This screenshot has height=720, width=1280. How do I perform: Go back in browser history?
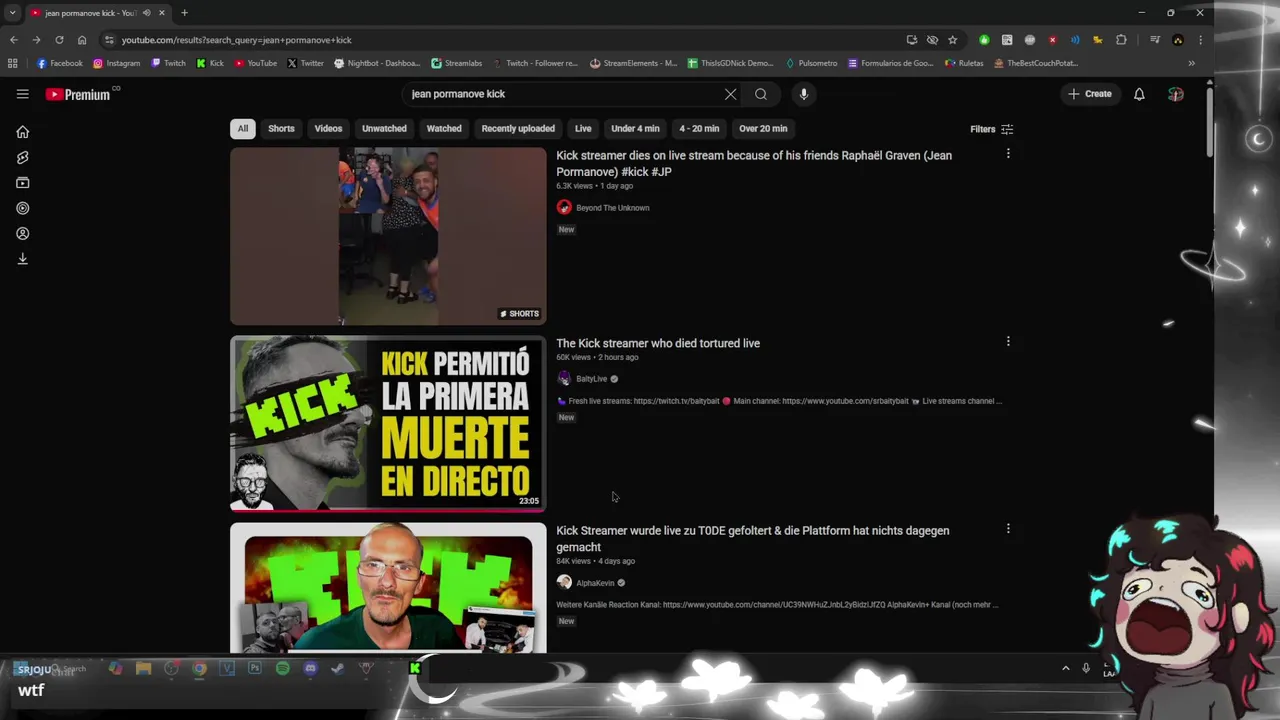(13, 40)
